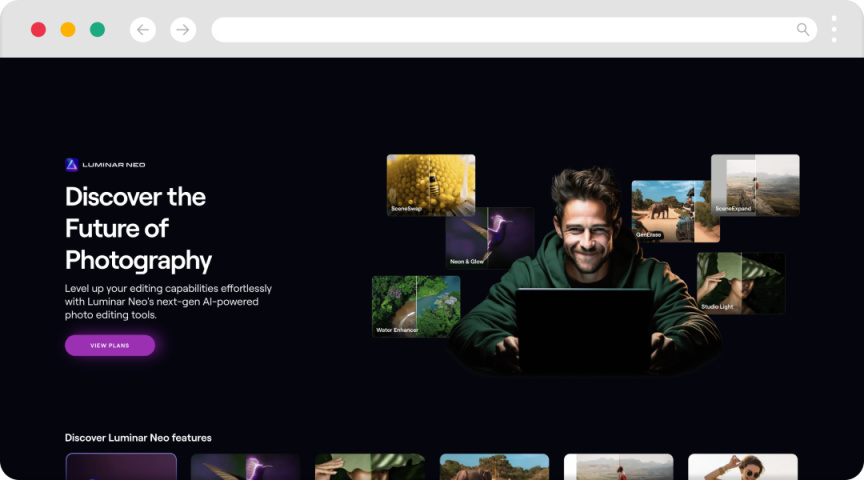The image size is (864, 480).
Task: Open the browser three-dot menu
Action: [x=834, y=29]
